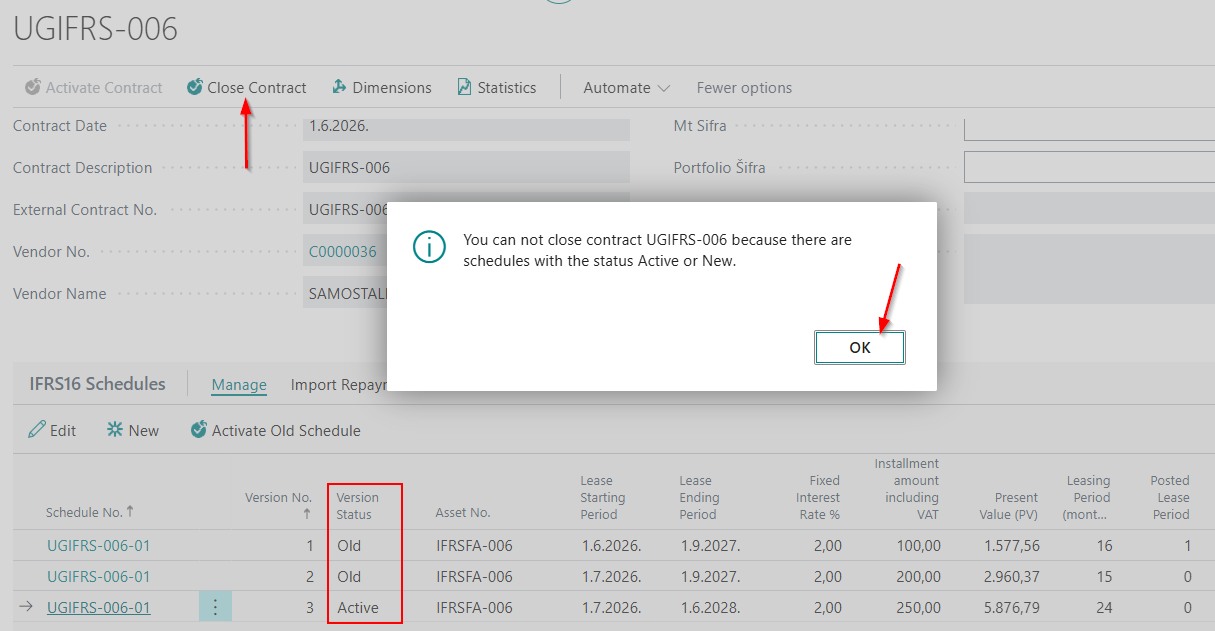Open schedule UGIFRS-006-01 version 2 link
The width and height of the screenshot is (1215, 631).
point(99,576)
